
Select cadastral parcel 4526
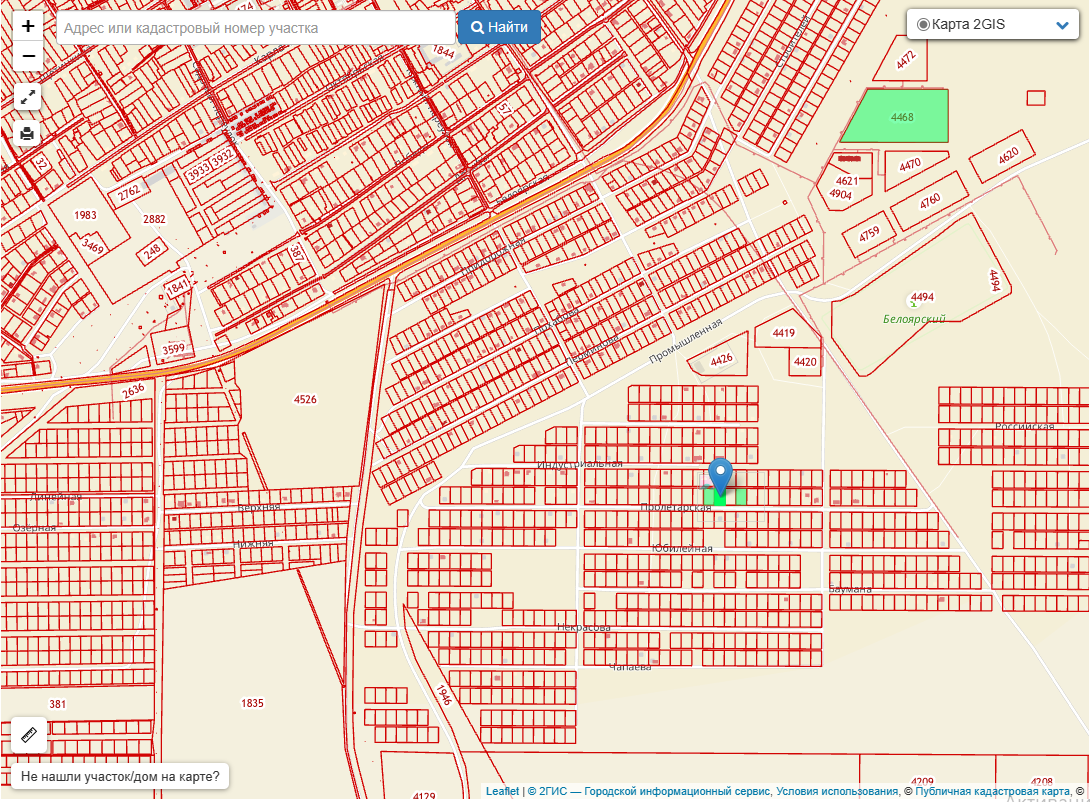tap(305, 400)
